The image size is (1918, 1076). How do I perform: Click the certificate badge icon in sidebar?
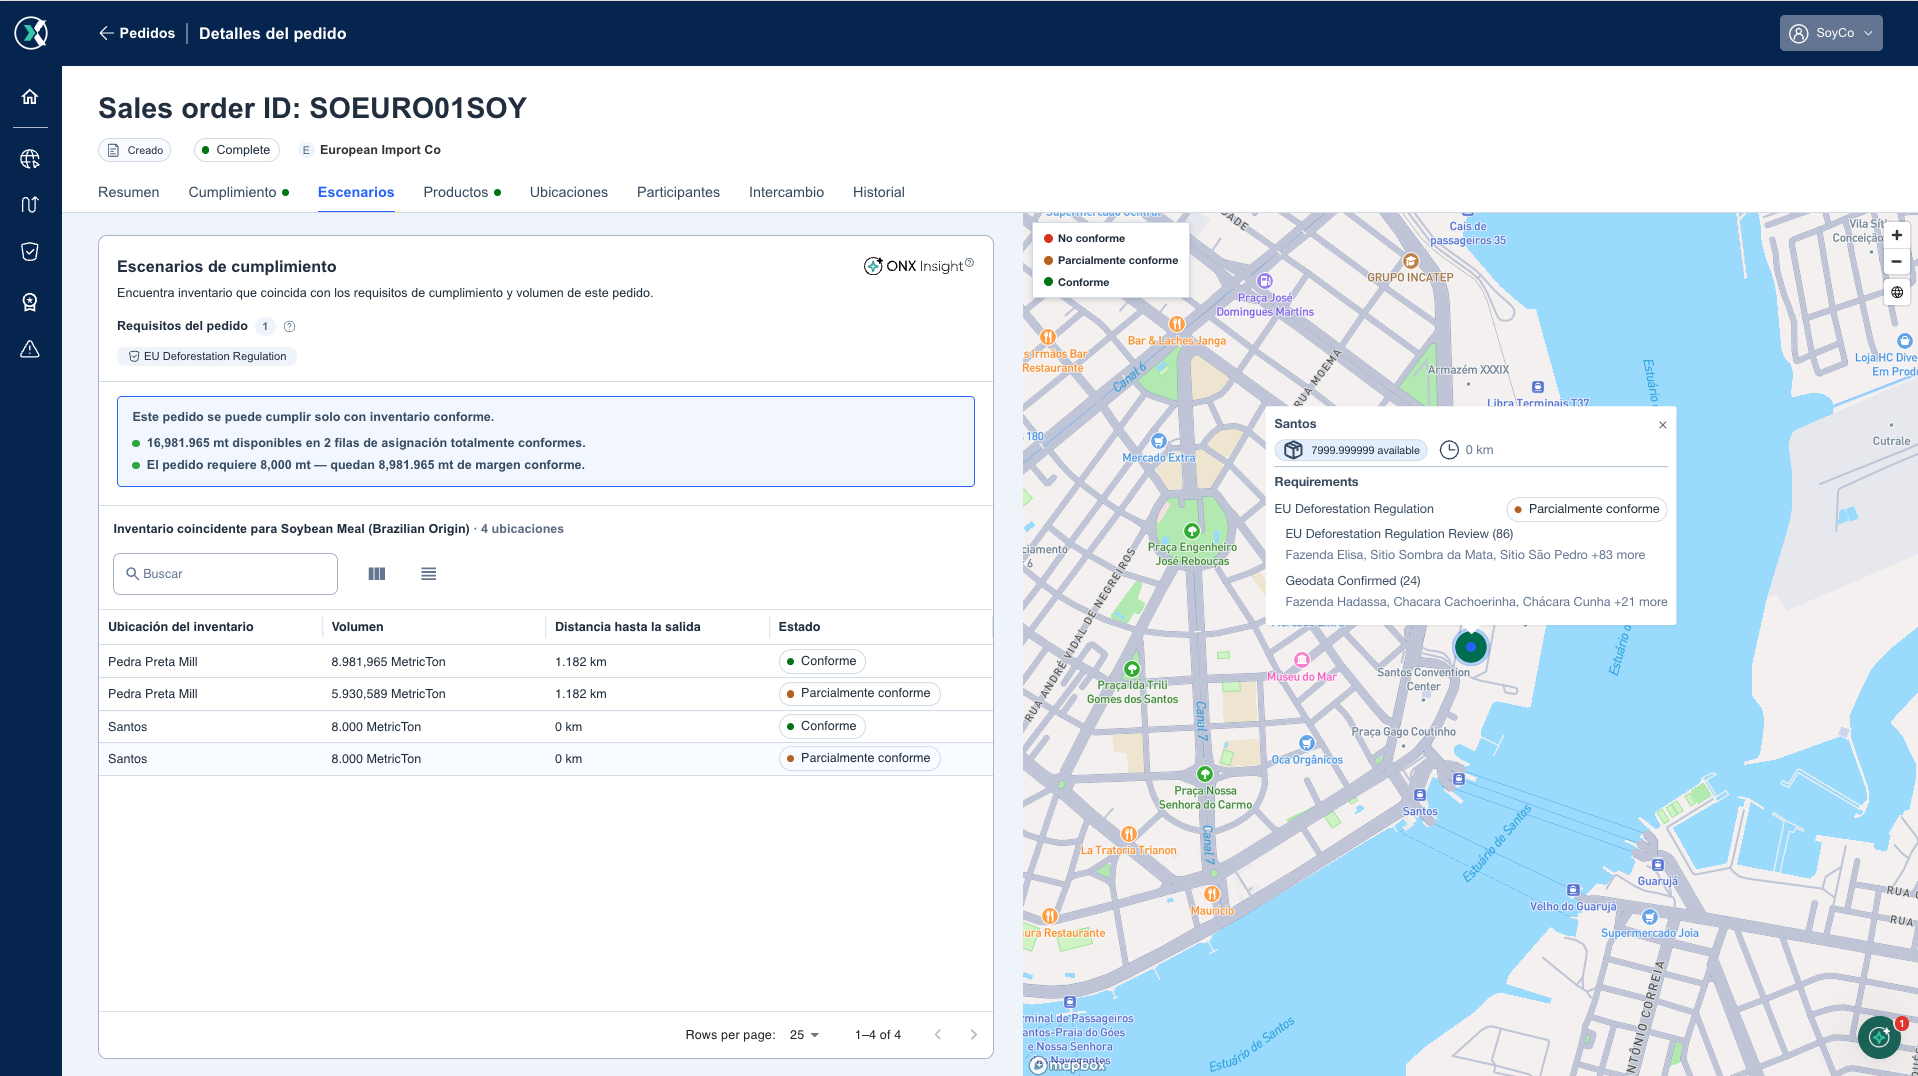pyautogui.click(x=30, y=302)
